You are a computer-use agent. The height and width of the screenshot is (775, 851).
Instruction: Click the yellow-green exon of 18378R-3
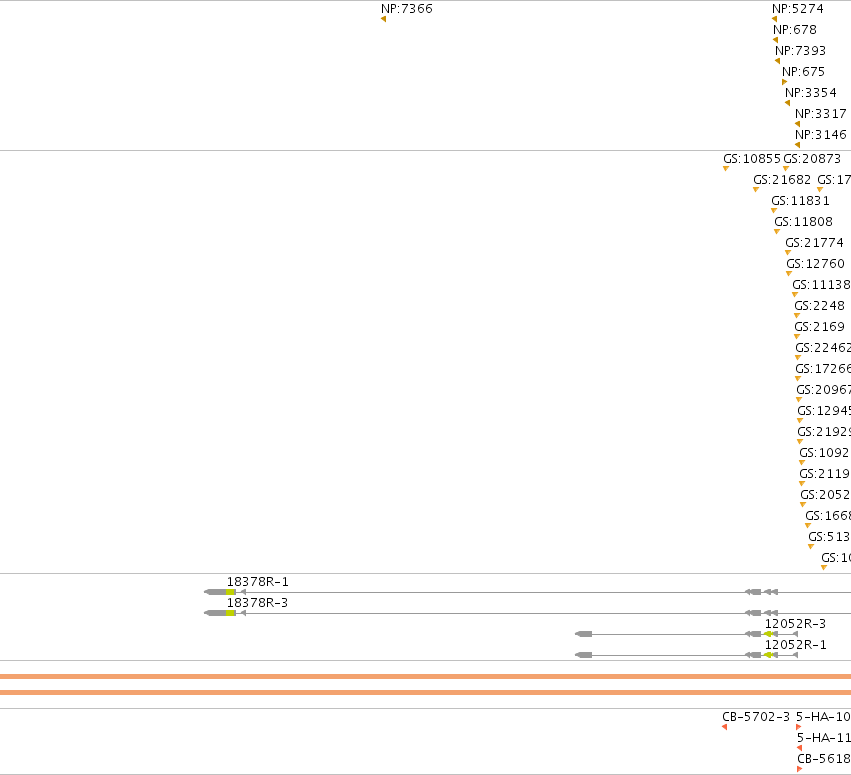pos(231,613)
